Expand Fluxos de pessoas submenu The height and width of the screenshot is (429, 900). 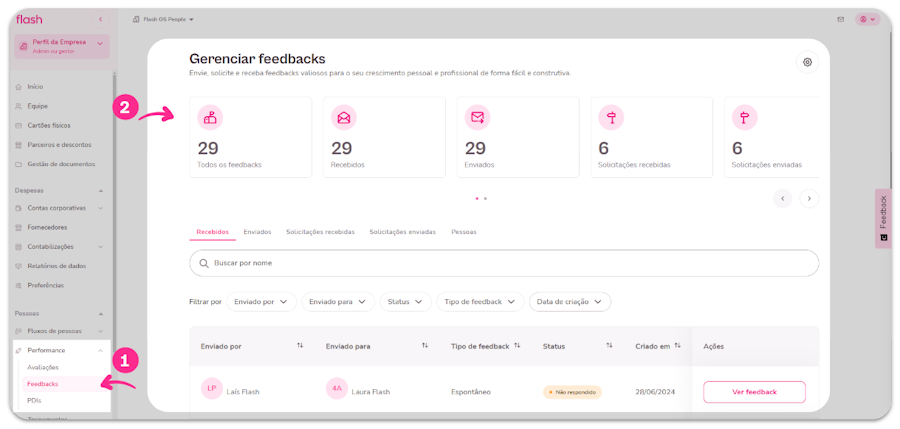101,331
